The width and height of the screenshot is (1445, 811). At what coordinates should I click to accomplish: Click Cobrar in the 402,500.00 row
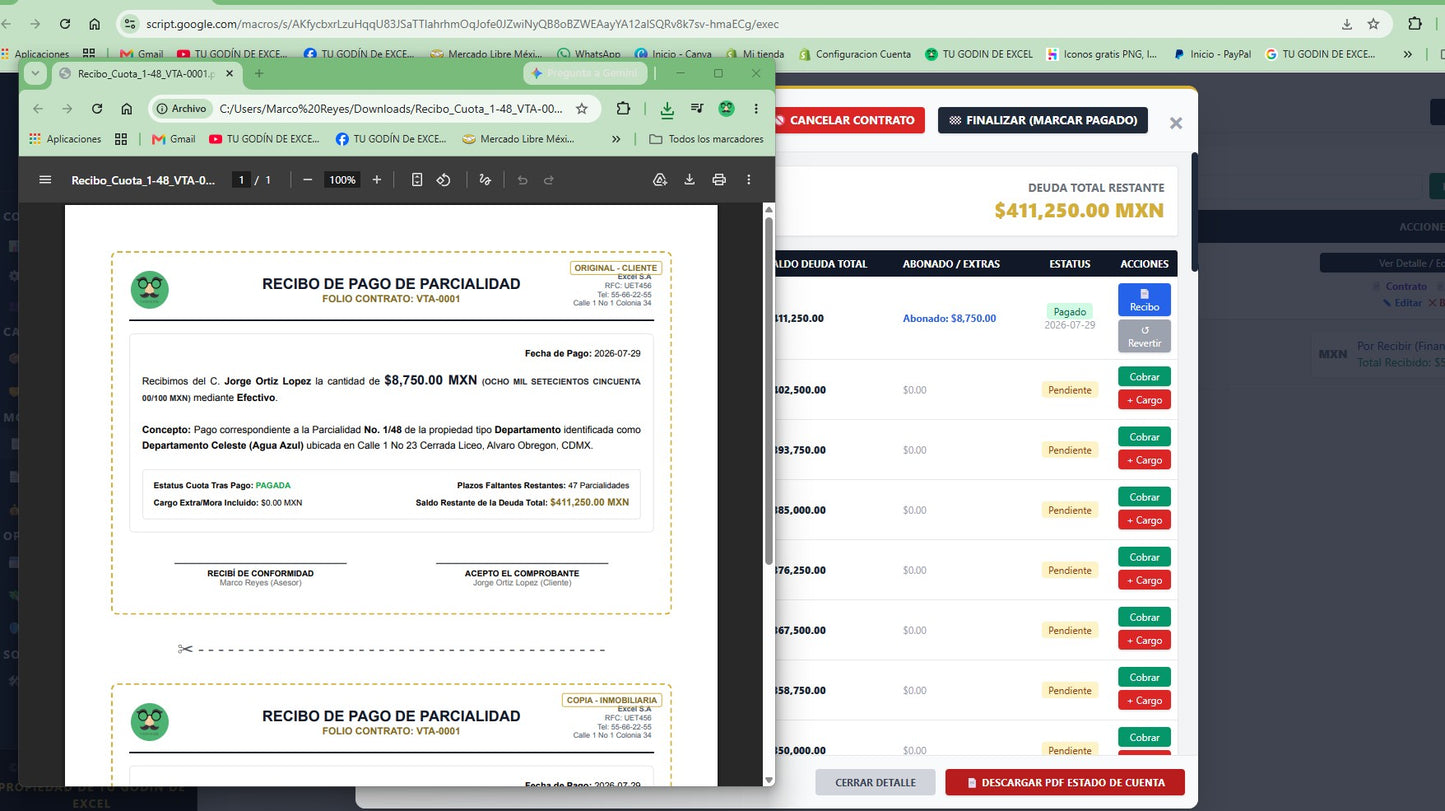[x=1144, y=377]
